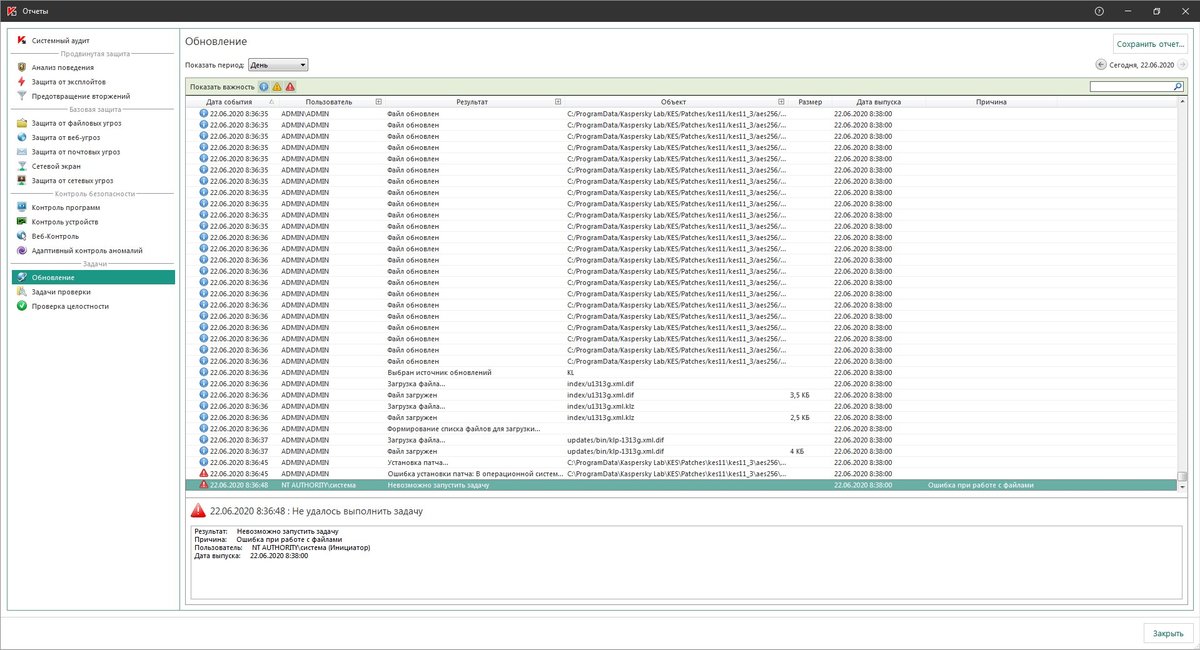The image size is (1200, 650).
Task: Open the Задачи проверки section
Action: point(60,292)
